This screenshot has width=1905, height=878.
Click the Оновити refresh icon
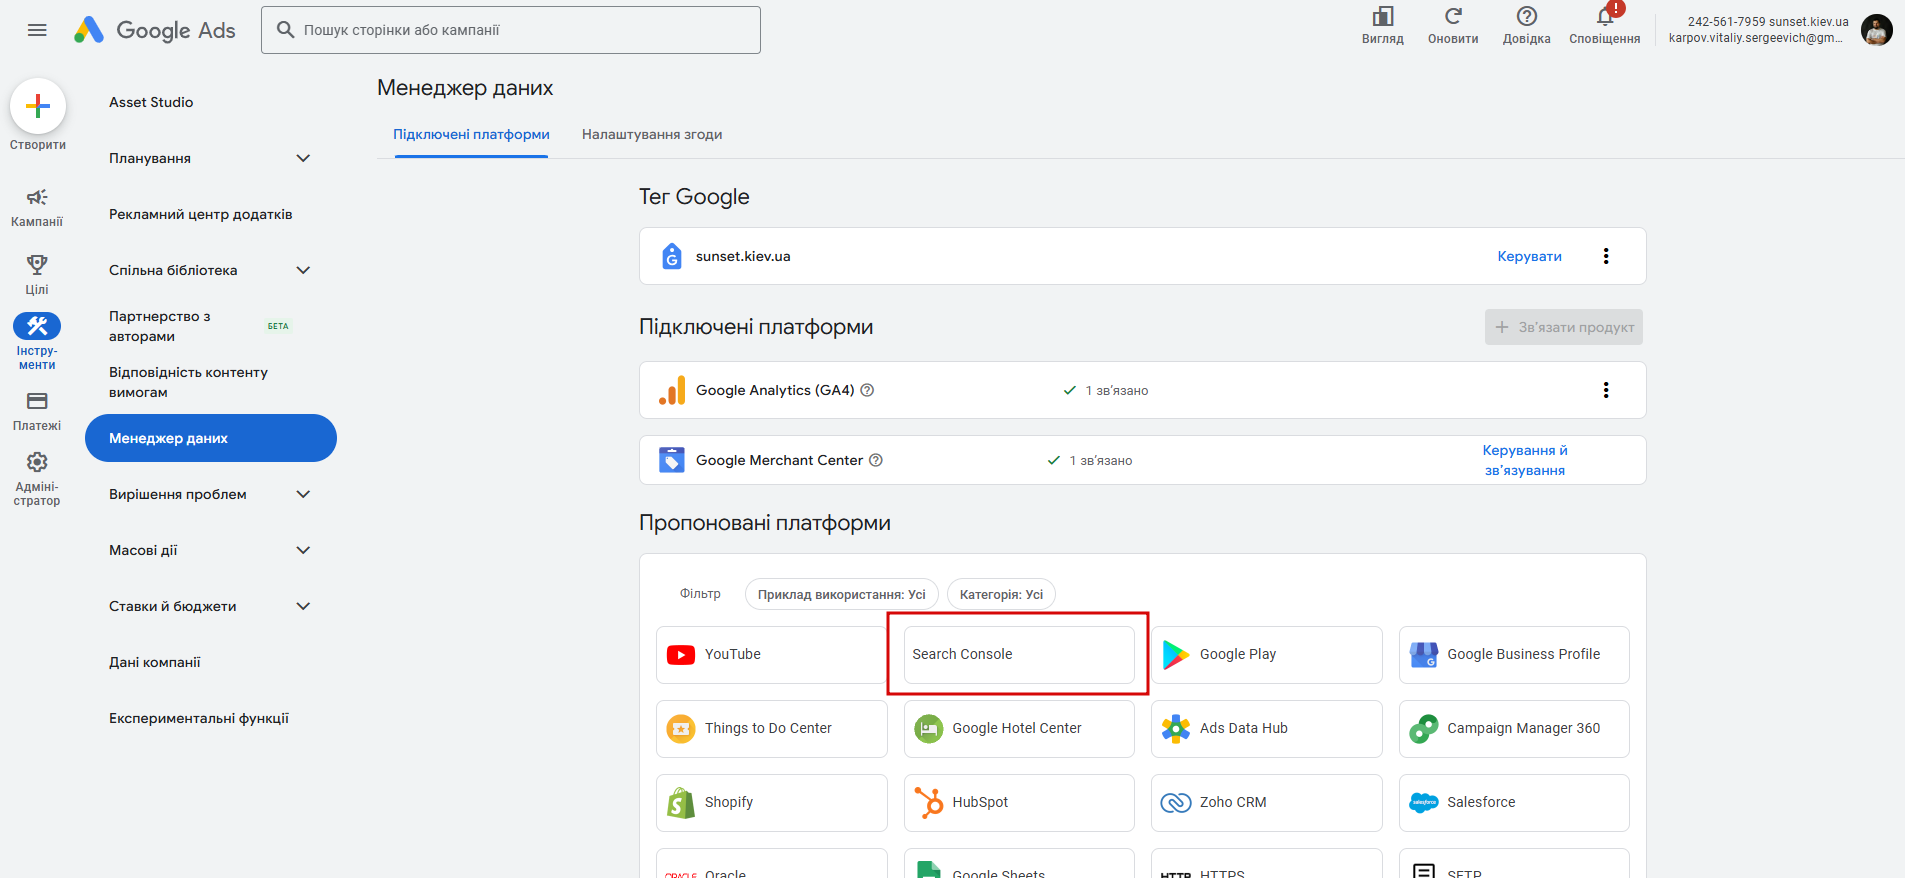point(1453,17)
